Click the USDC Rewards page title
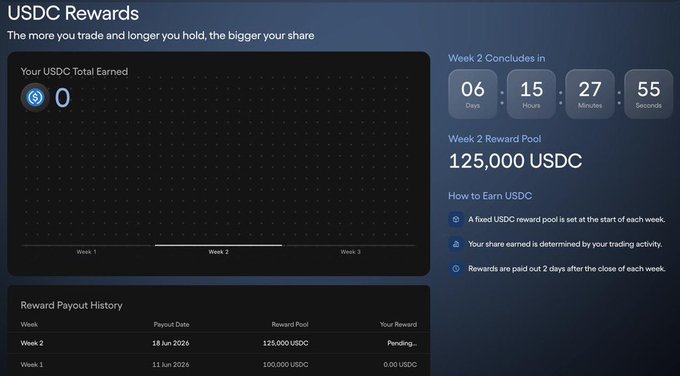Image resolution: width=680 pixels, height=376 pixels. [x=73, y=13]
